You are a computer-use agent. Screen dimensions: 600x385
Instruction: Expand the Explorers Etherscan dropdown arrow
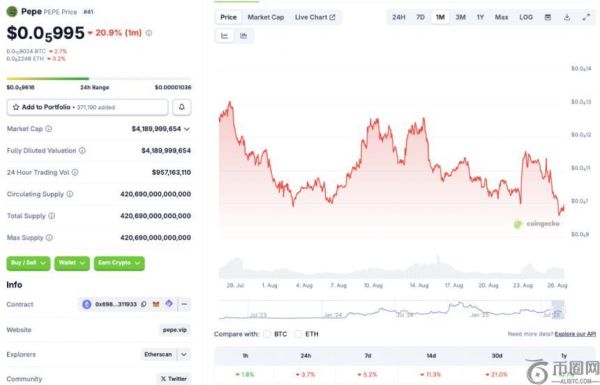pos(184,354)
